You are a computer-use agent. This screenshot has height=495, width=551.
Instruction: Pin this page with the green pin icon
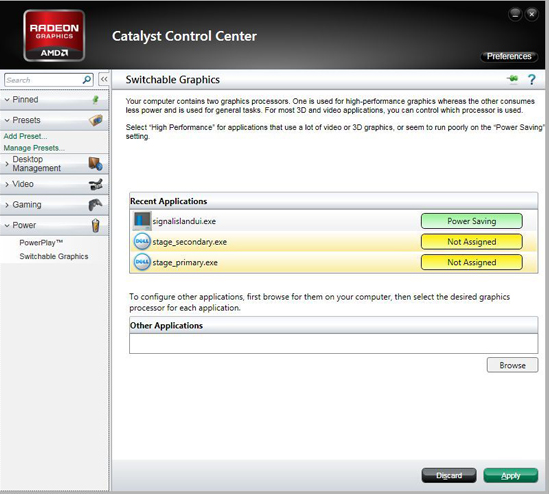tap(513, 79)
